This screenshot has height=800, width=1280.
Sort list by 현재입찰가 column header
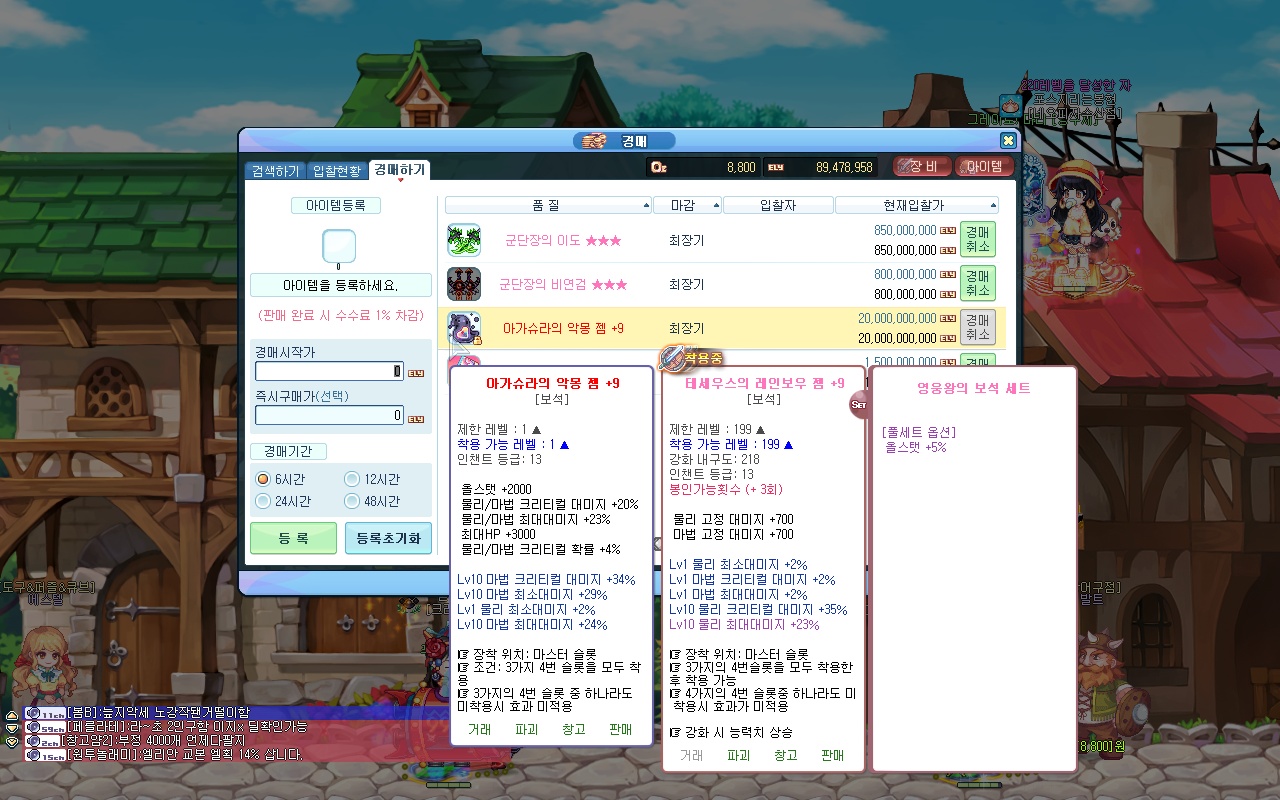pos(914,205)
